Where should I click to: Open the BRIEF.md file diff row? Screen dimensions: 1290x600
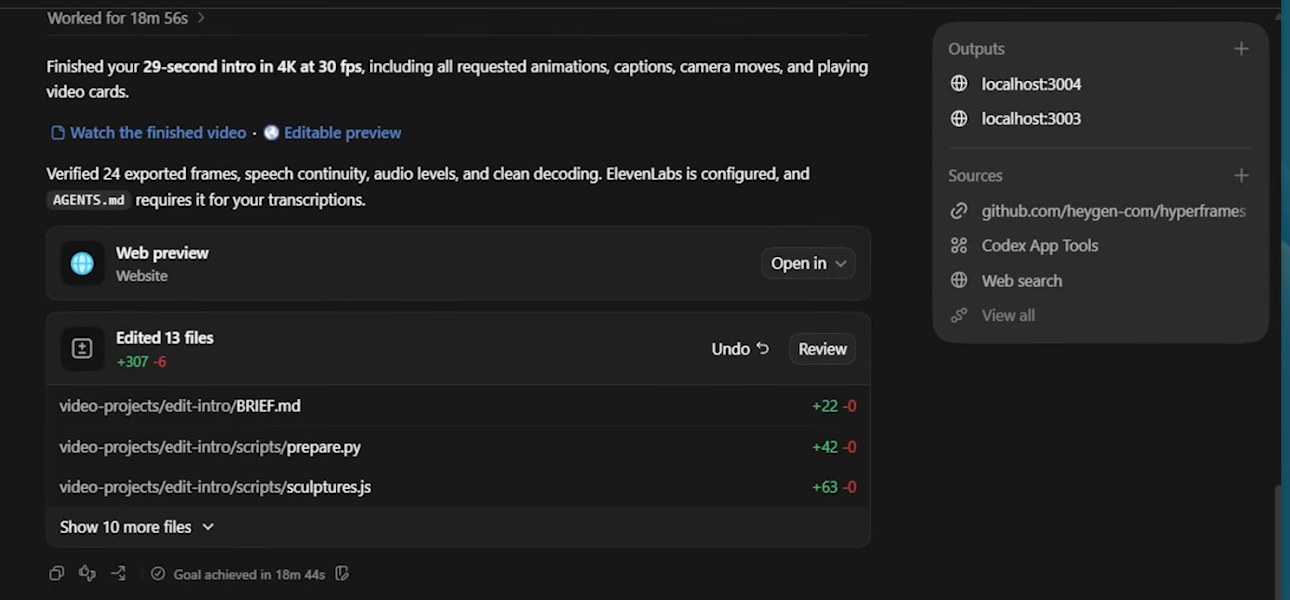click(458, 406)
